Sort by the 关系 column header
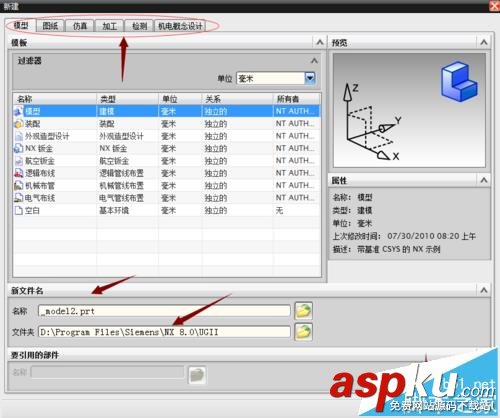 click(237, 99)
